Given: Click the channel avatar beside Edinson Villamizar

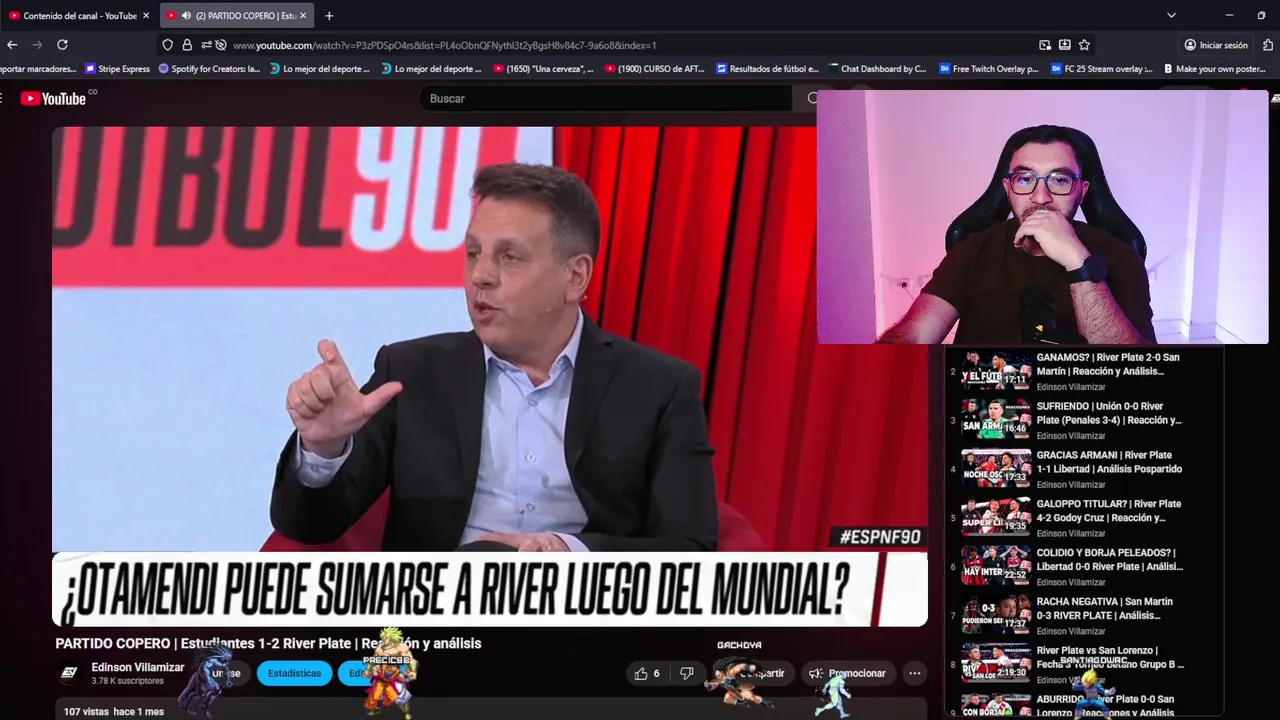Looking at the screenshot, I should click(x=69, y=673).
